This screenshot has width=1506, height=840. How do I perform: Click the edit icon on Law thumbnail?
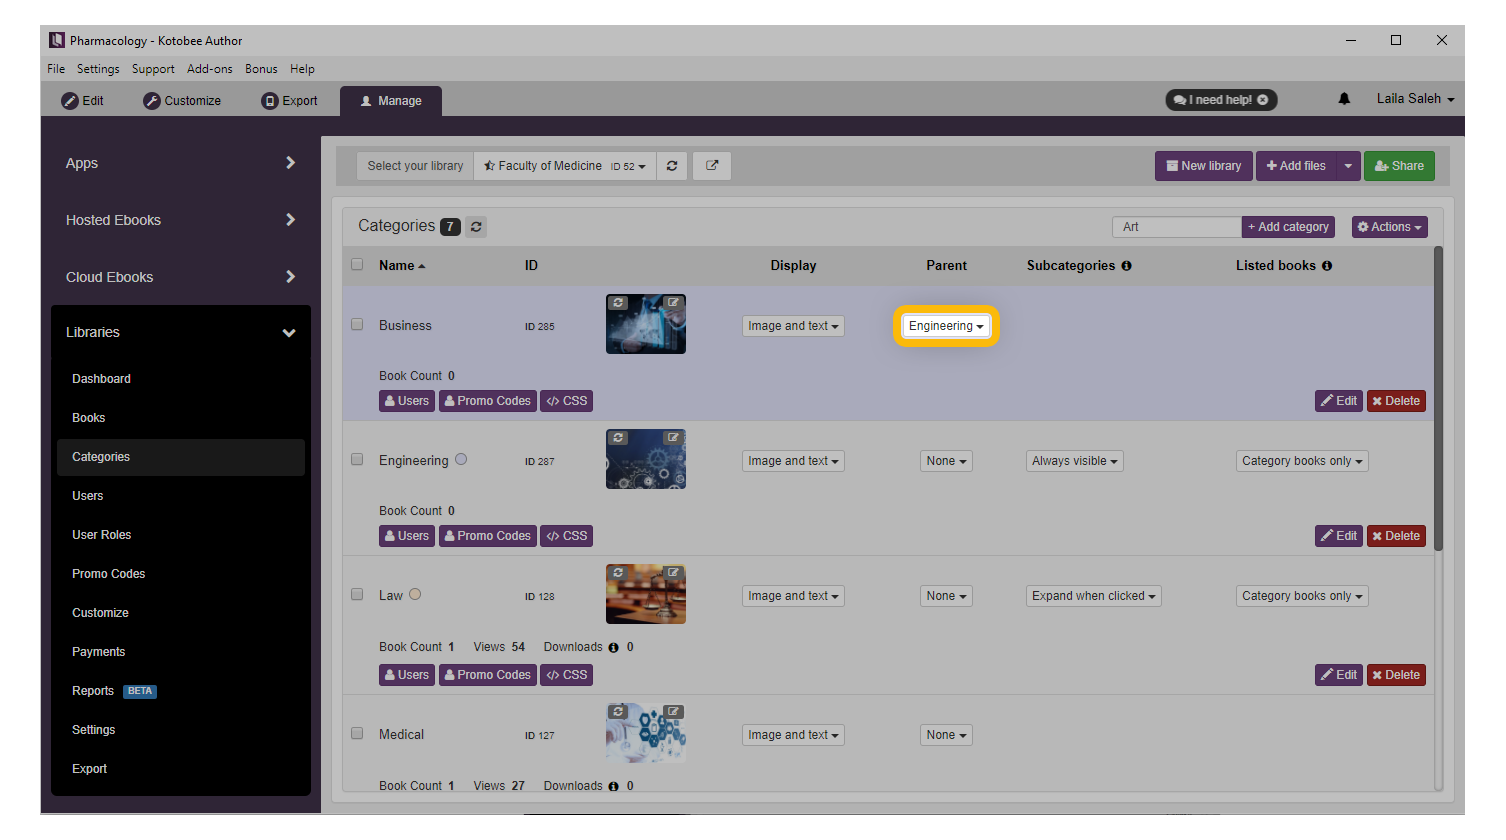coord(674,573)
